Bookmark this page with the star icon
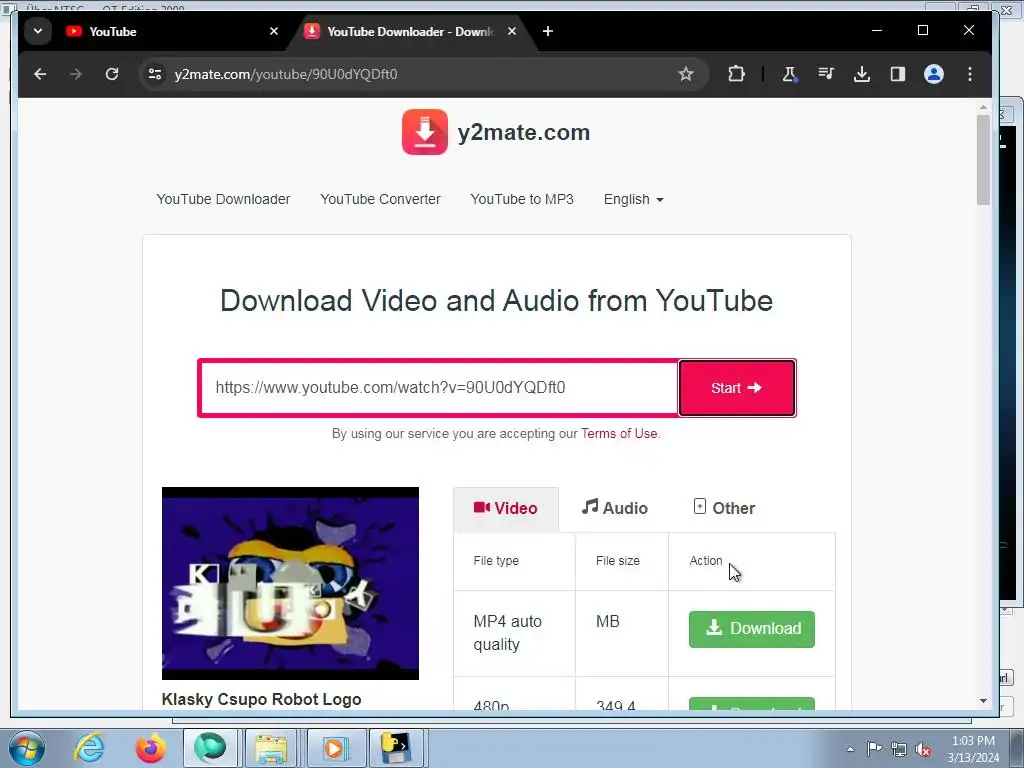The height and width of the screenshot is (768, 1024). click(686, 74)
